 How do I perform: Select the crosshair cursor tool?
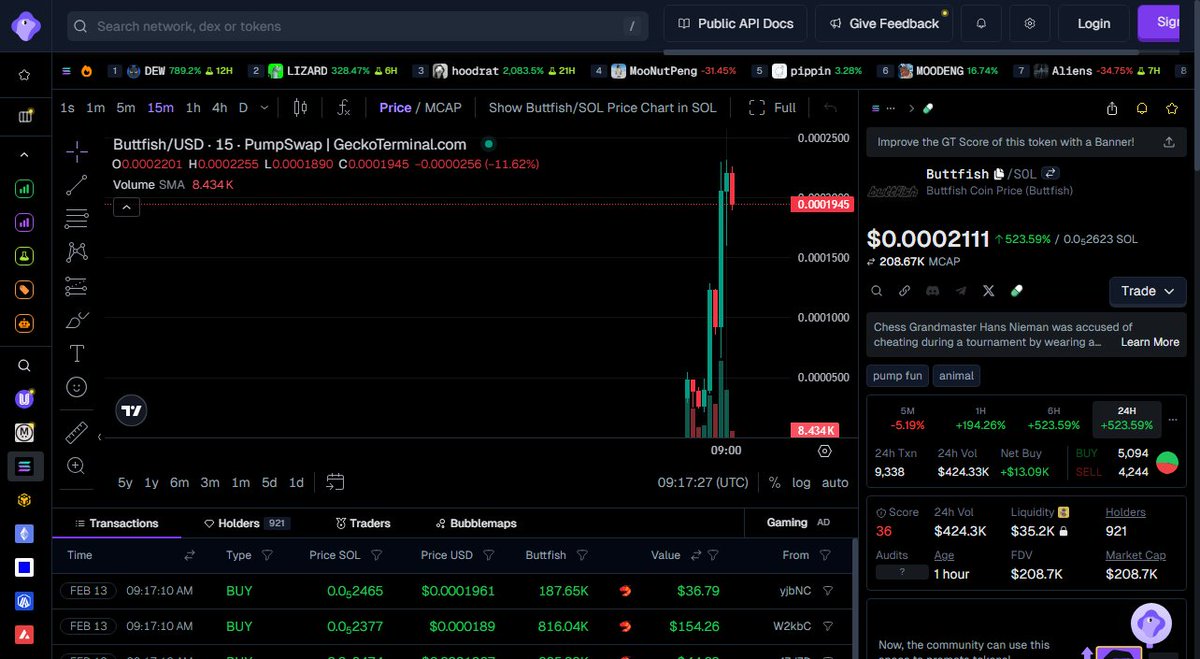tap(76, 154)
